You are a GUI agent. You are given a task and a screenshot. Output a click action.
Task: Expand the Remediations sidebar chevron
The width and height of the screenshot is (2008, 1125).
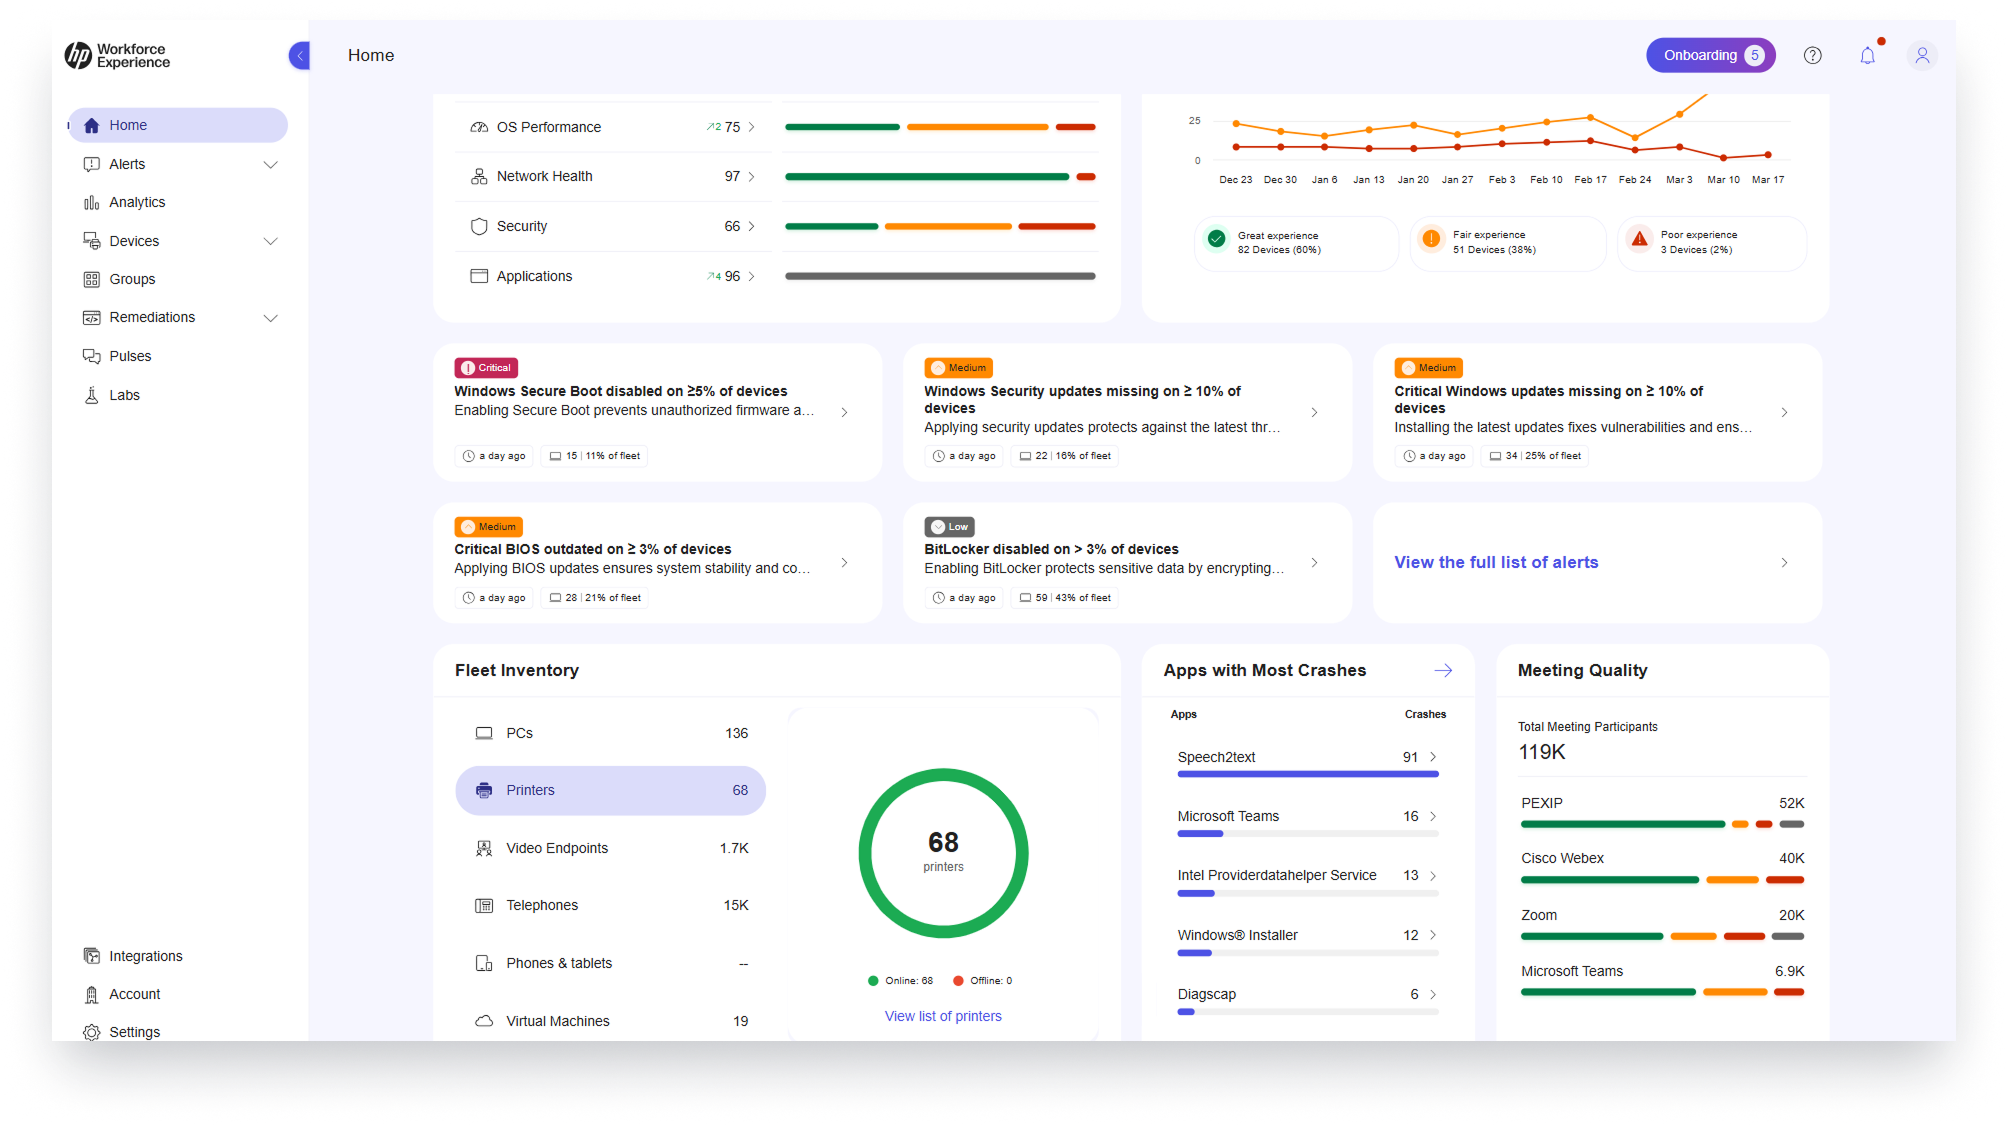point(270,318)
